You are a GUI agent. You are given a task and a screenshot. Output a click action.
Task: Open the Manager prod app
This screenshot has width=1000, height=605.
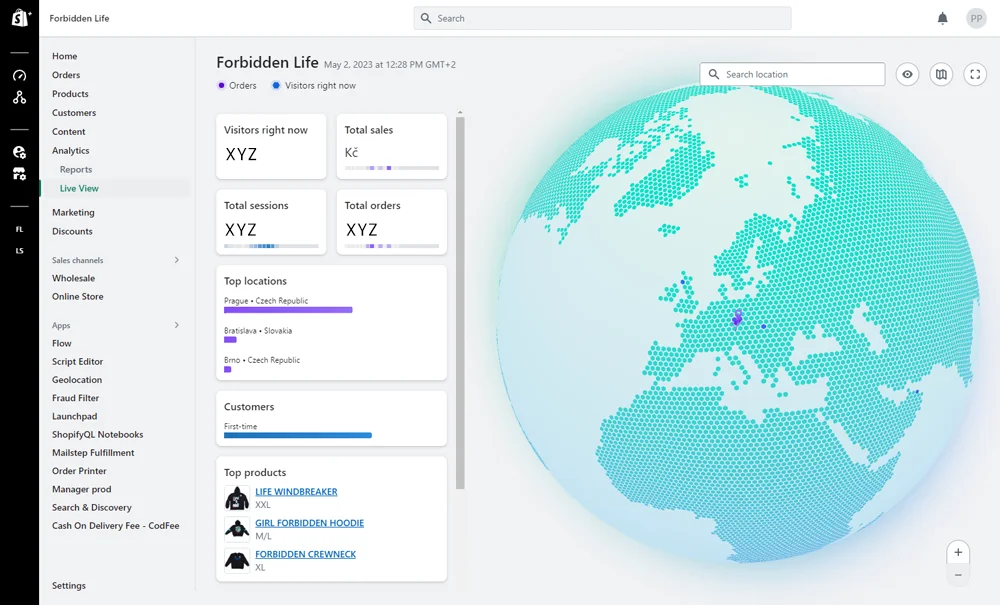(x=82, y=490)
